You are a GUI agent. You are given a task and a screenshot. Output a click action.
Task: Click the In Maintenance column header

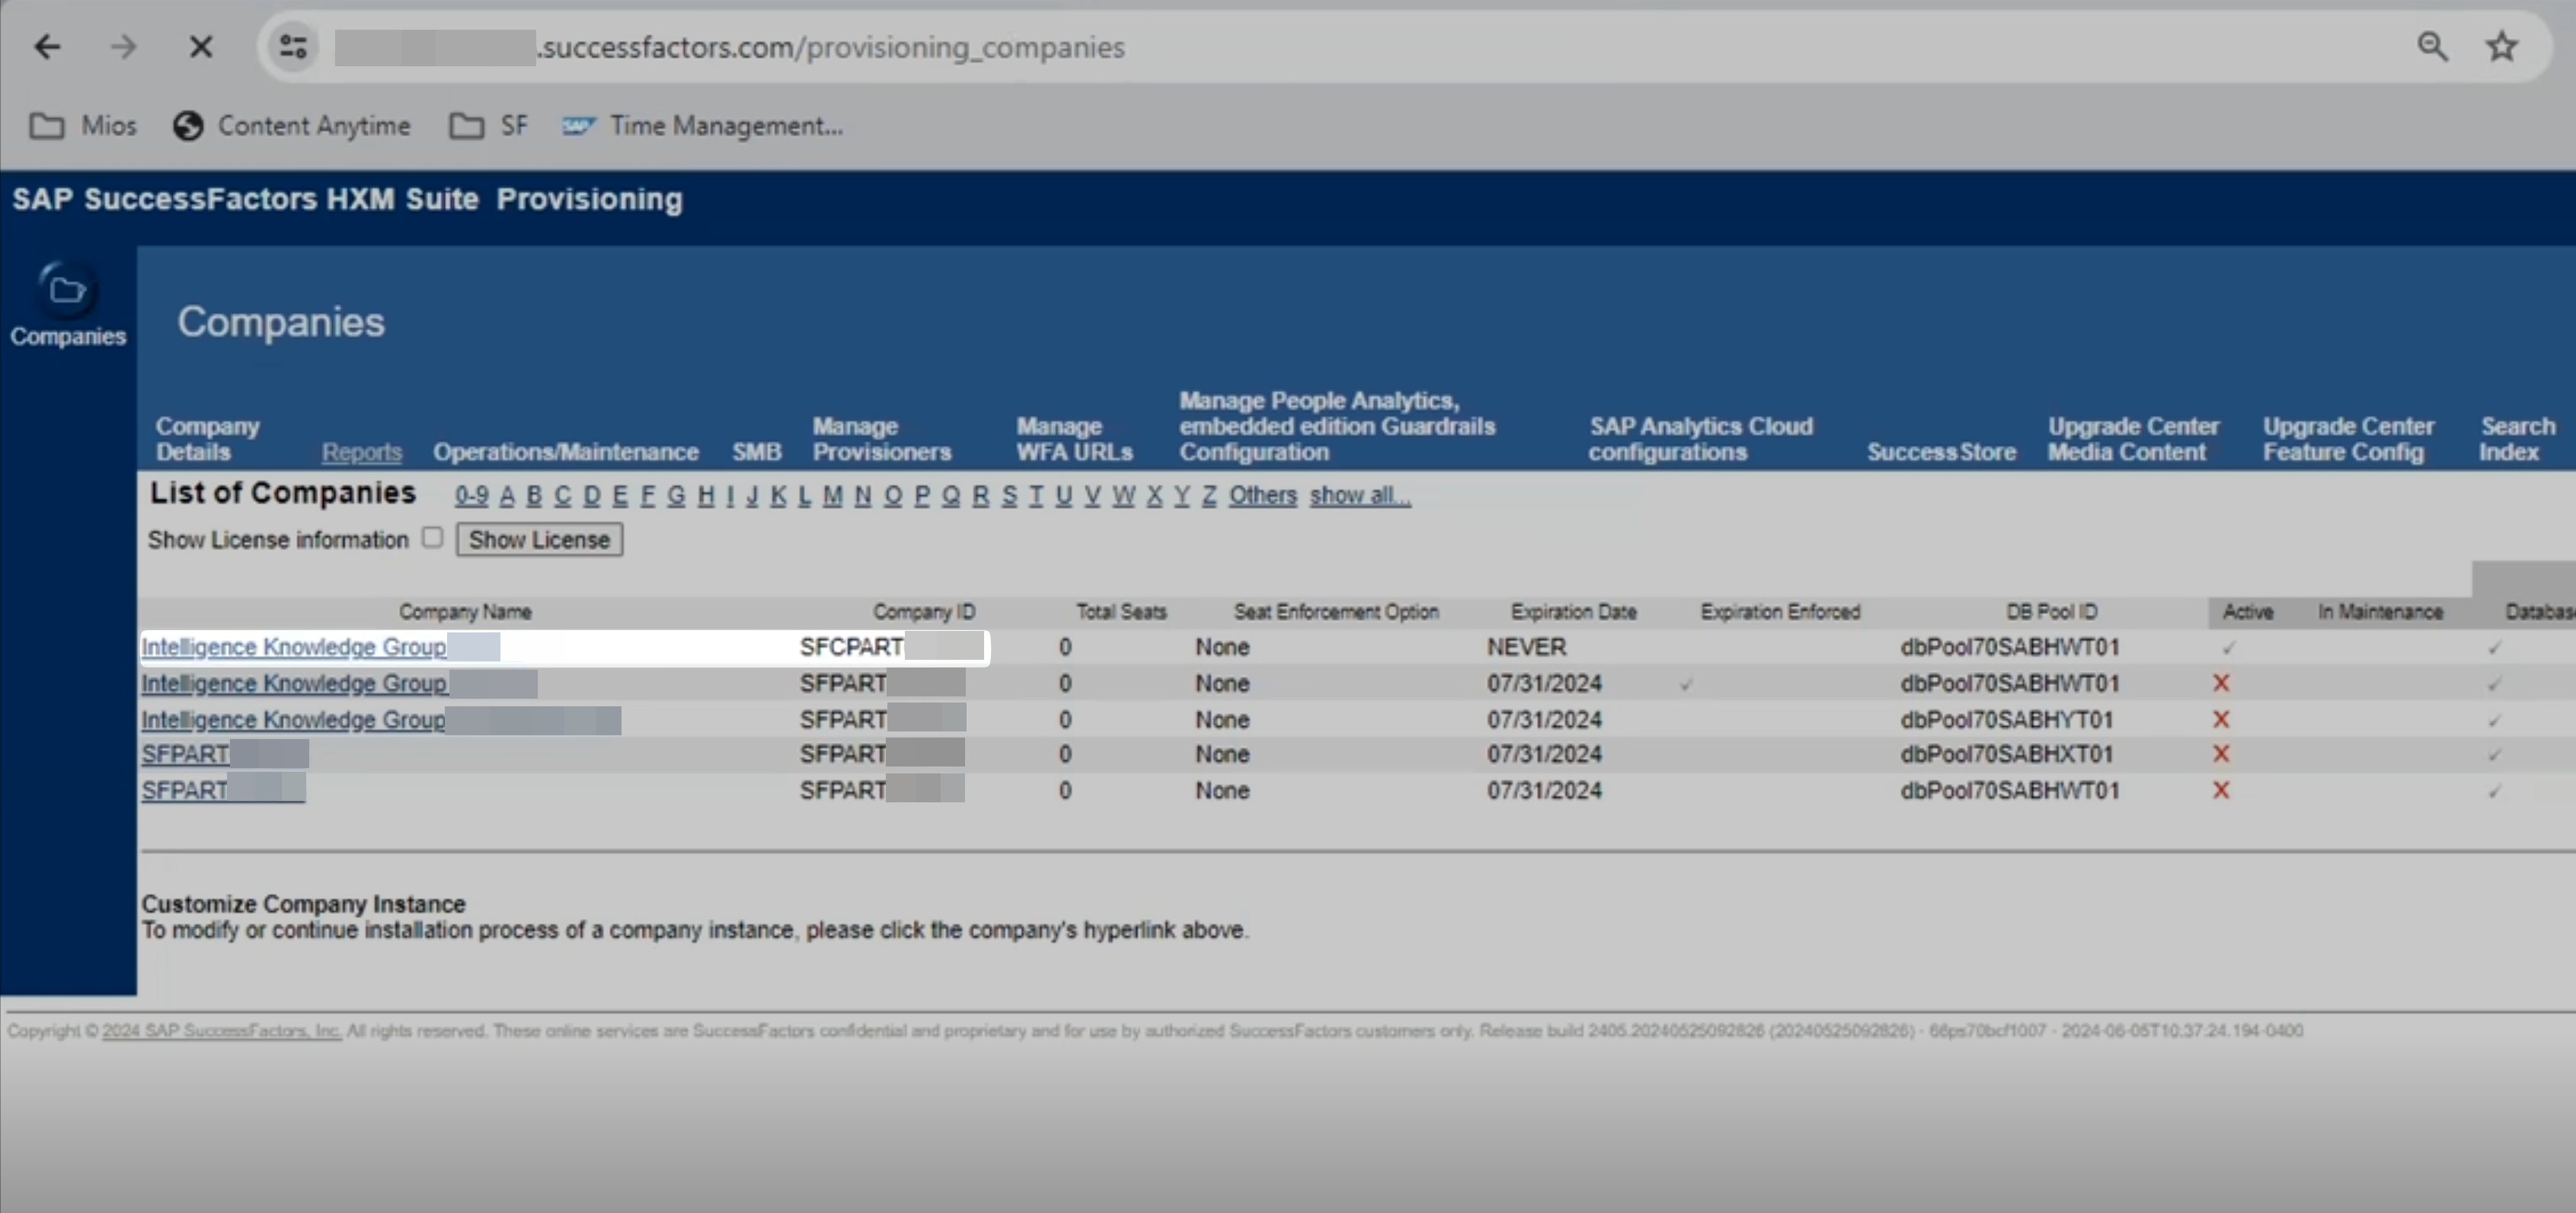tap(2380, 612)
